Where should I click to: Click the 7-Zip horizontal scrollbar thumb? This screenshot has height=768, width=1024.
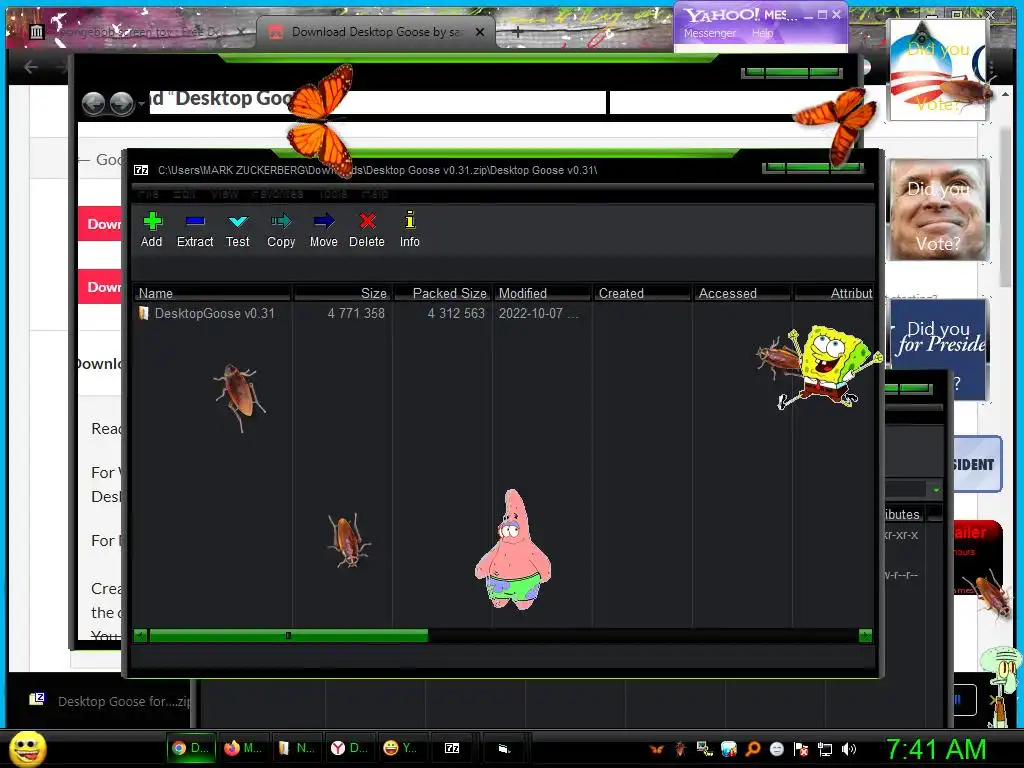[x=289, y=635]
